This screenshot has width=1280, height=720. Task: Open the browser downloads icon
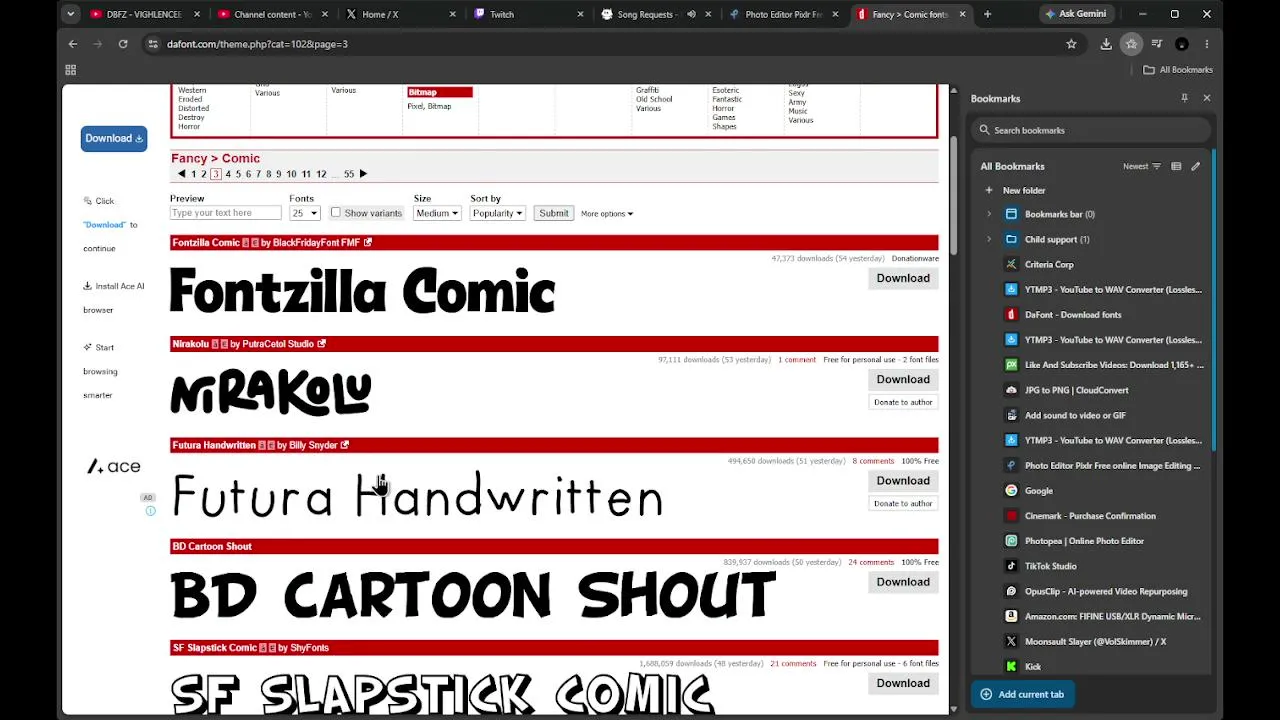tap(1106, 44)
